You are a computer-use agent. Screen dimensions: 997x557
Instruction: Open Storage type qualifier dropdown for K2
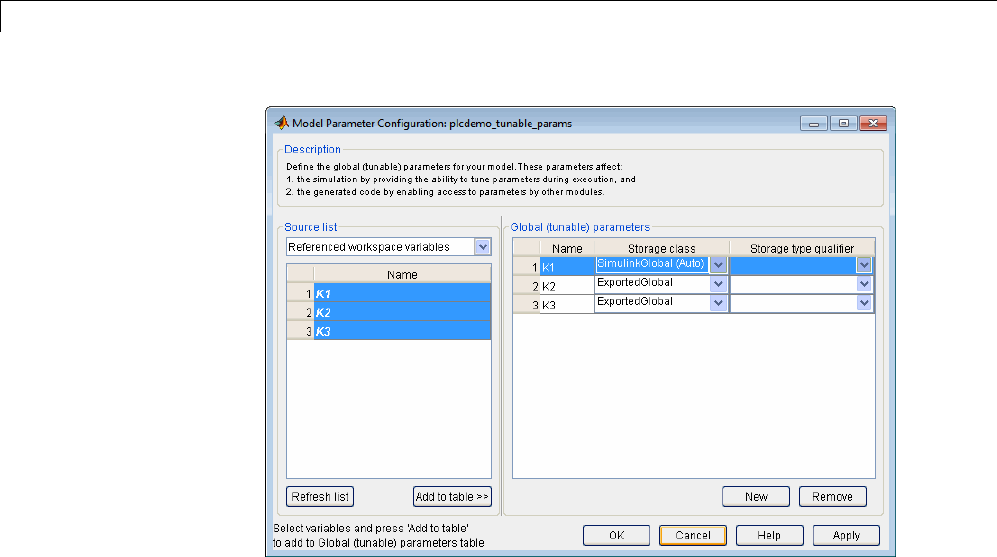(864, 284)
